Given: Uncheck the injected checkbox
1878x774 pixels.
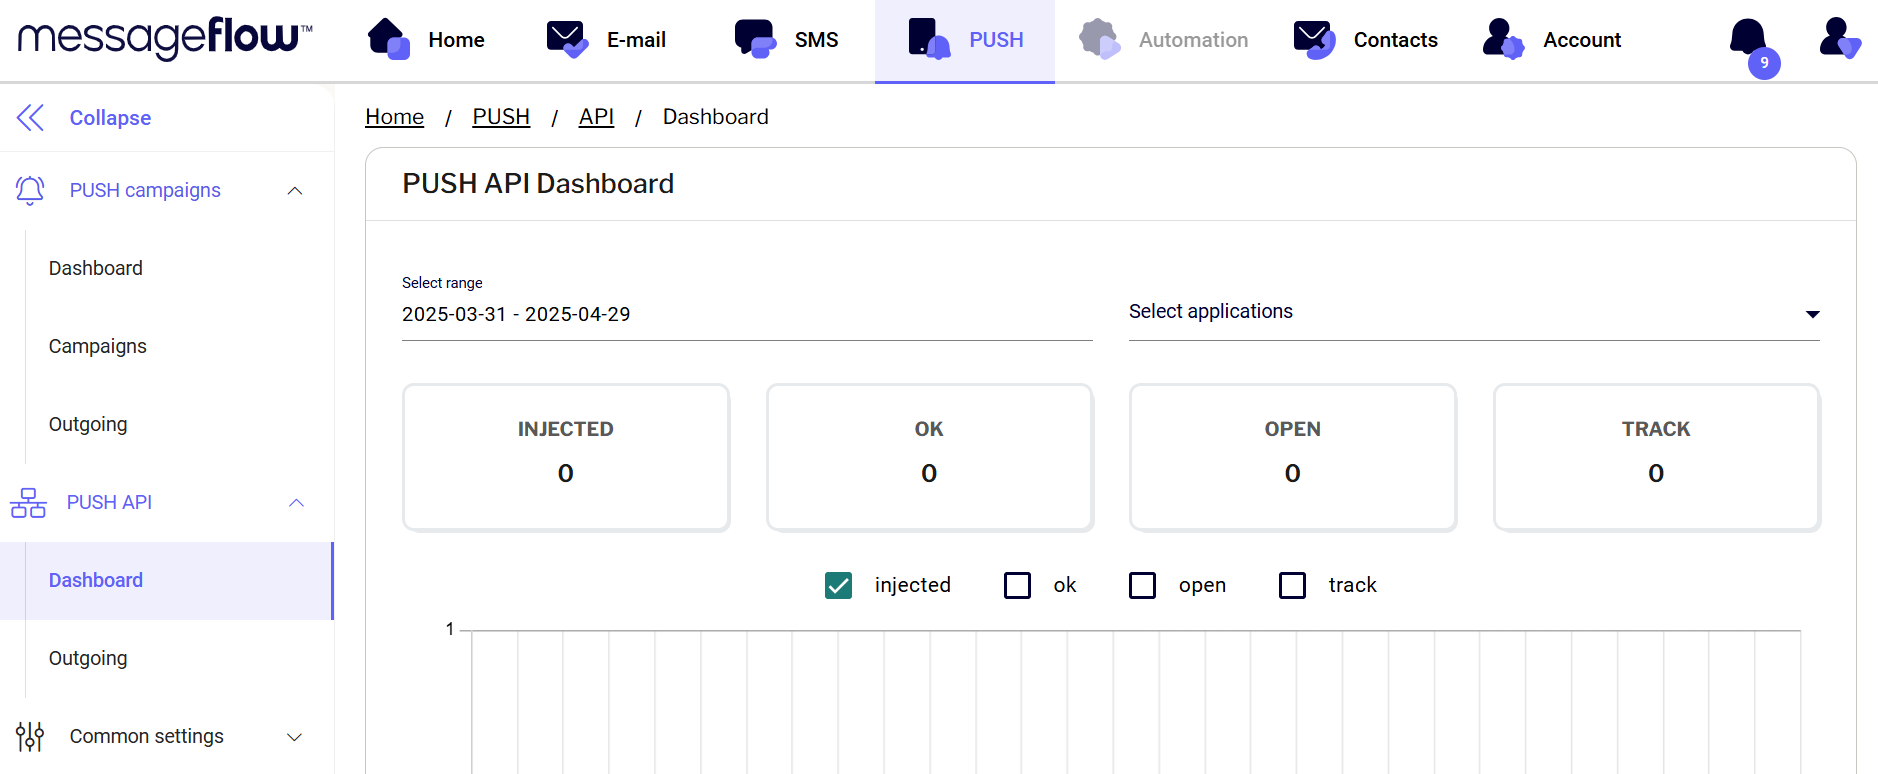Looking at the screenshot, I should tap(838, 585).
